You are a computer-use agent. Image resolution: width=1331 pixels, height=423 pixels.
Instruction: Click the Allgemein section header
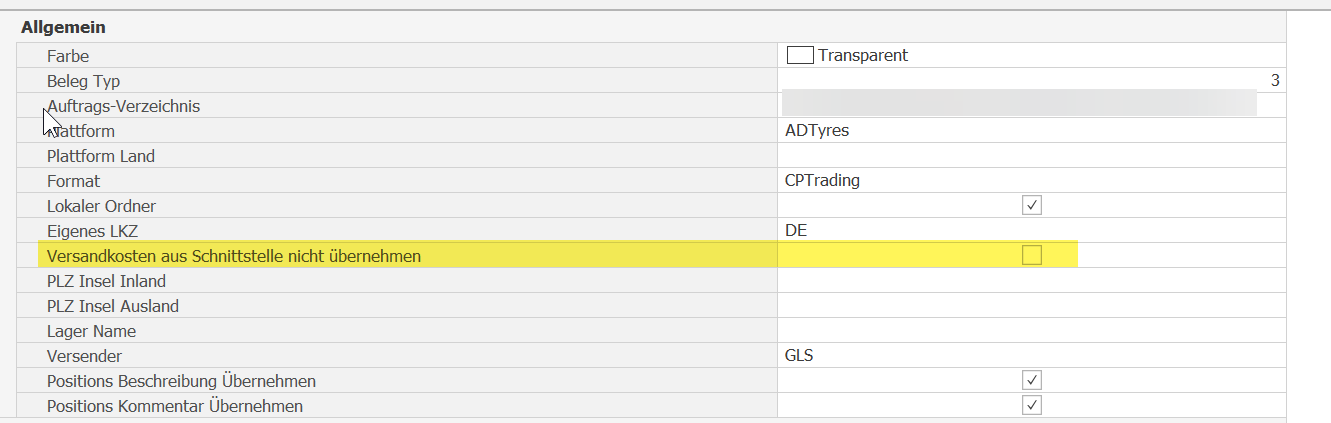tap(64, 28)
